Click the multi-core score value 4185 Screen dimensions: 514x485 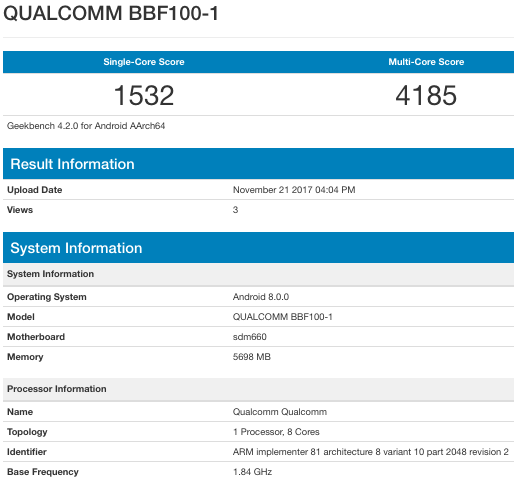coord(426,95)
